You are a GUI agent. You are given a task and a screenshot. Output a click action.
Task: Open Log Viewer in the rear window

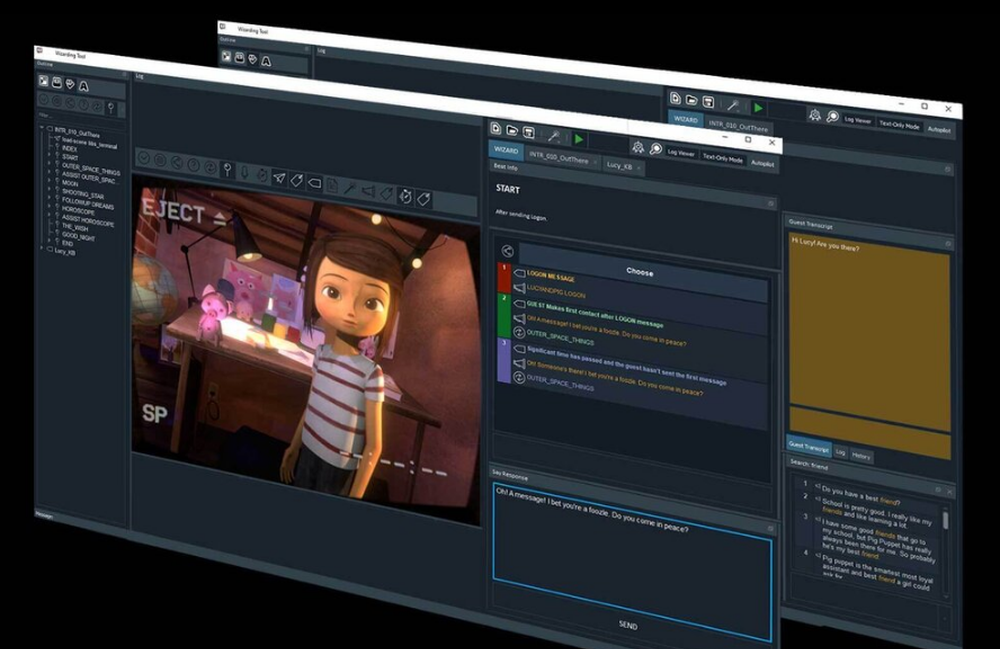pos(858,119)
